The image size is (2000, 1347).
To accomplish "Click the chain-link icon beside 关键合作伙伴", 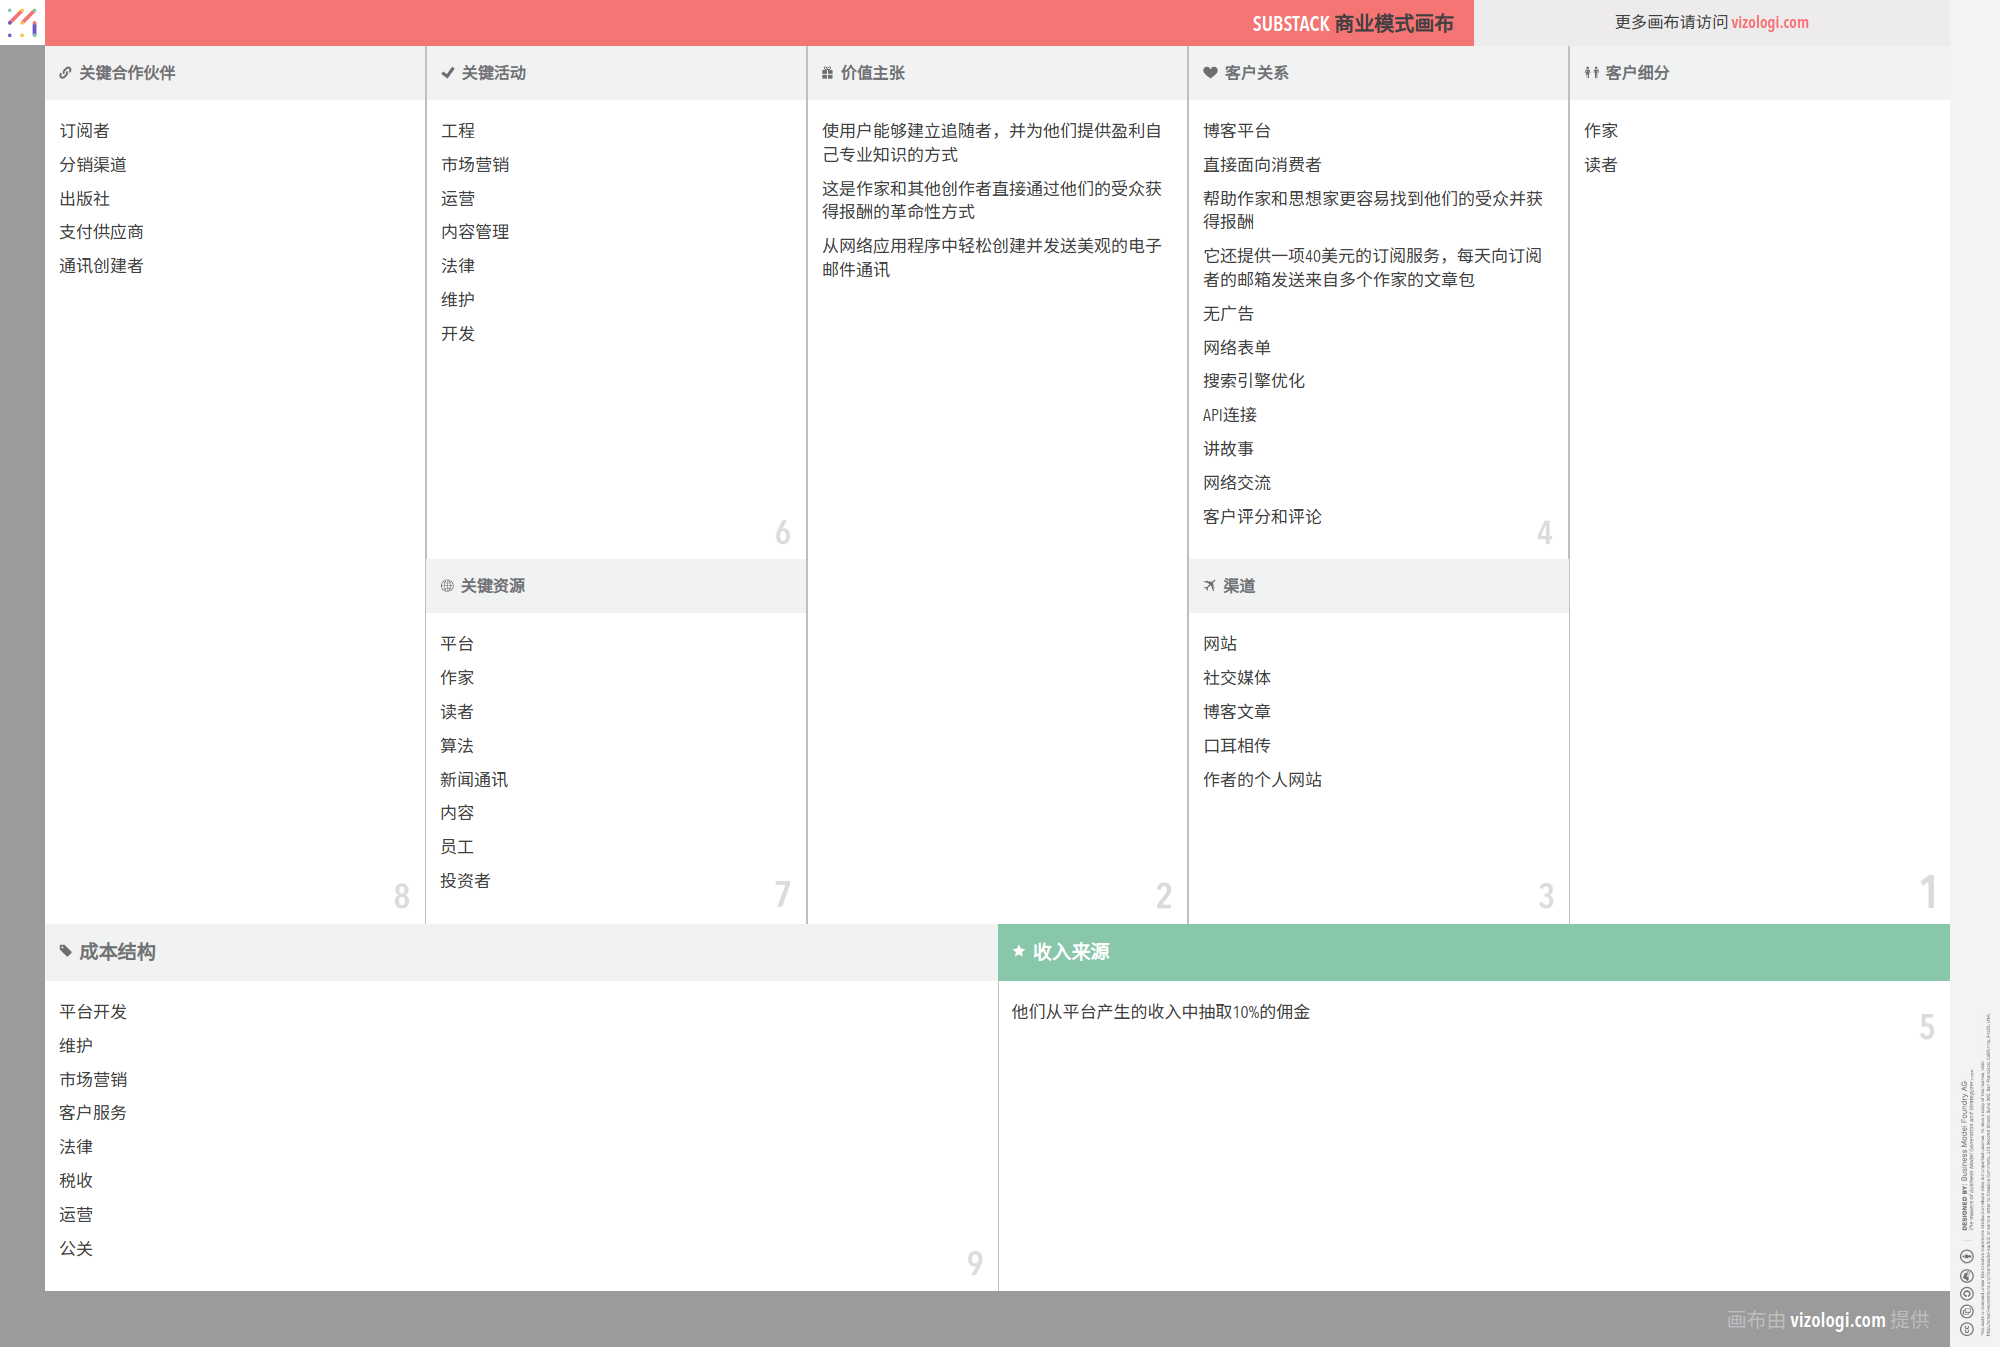I will [65, 72].
